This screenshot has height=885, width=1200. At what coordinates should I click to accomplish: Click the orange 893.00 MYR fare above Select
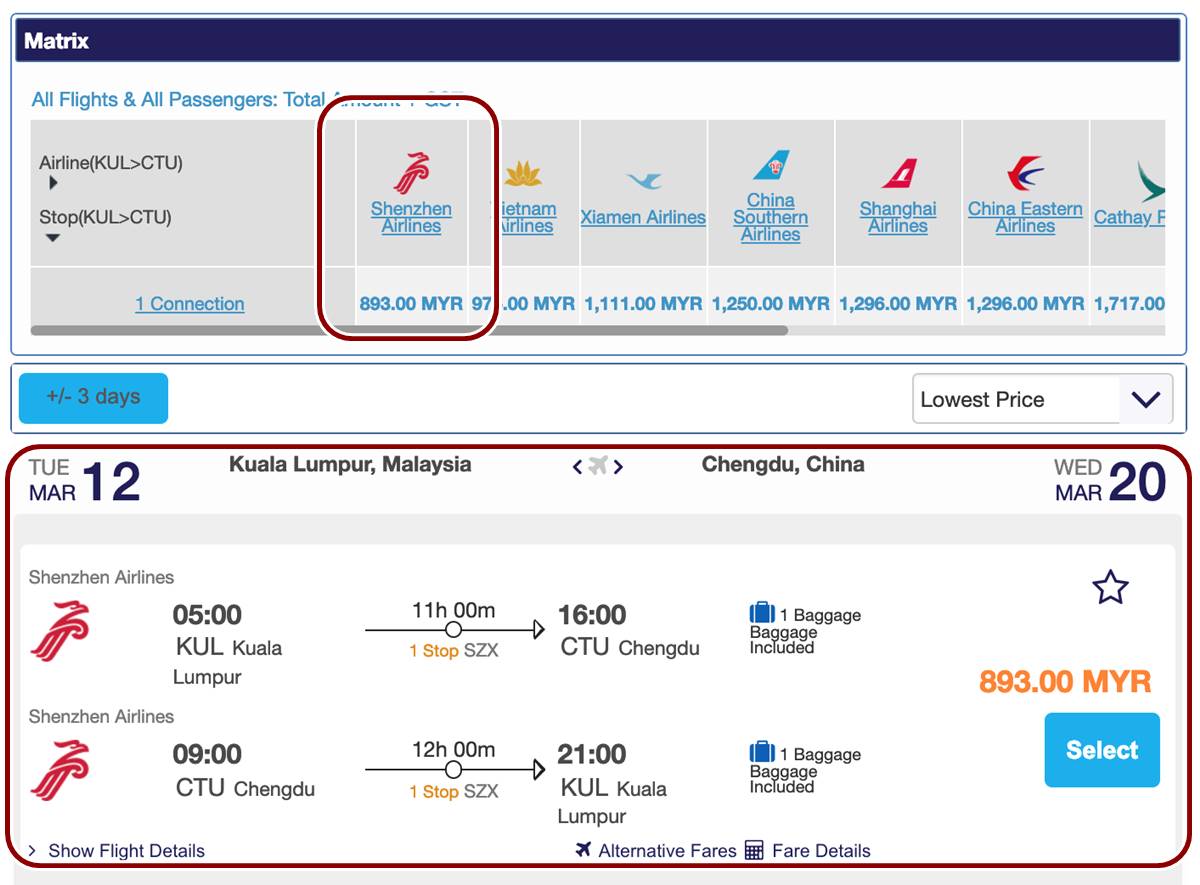tap(1065, 682)
